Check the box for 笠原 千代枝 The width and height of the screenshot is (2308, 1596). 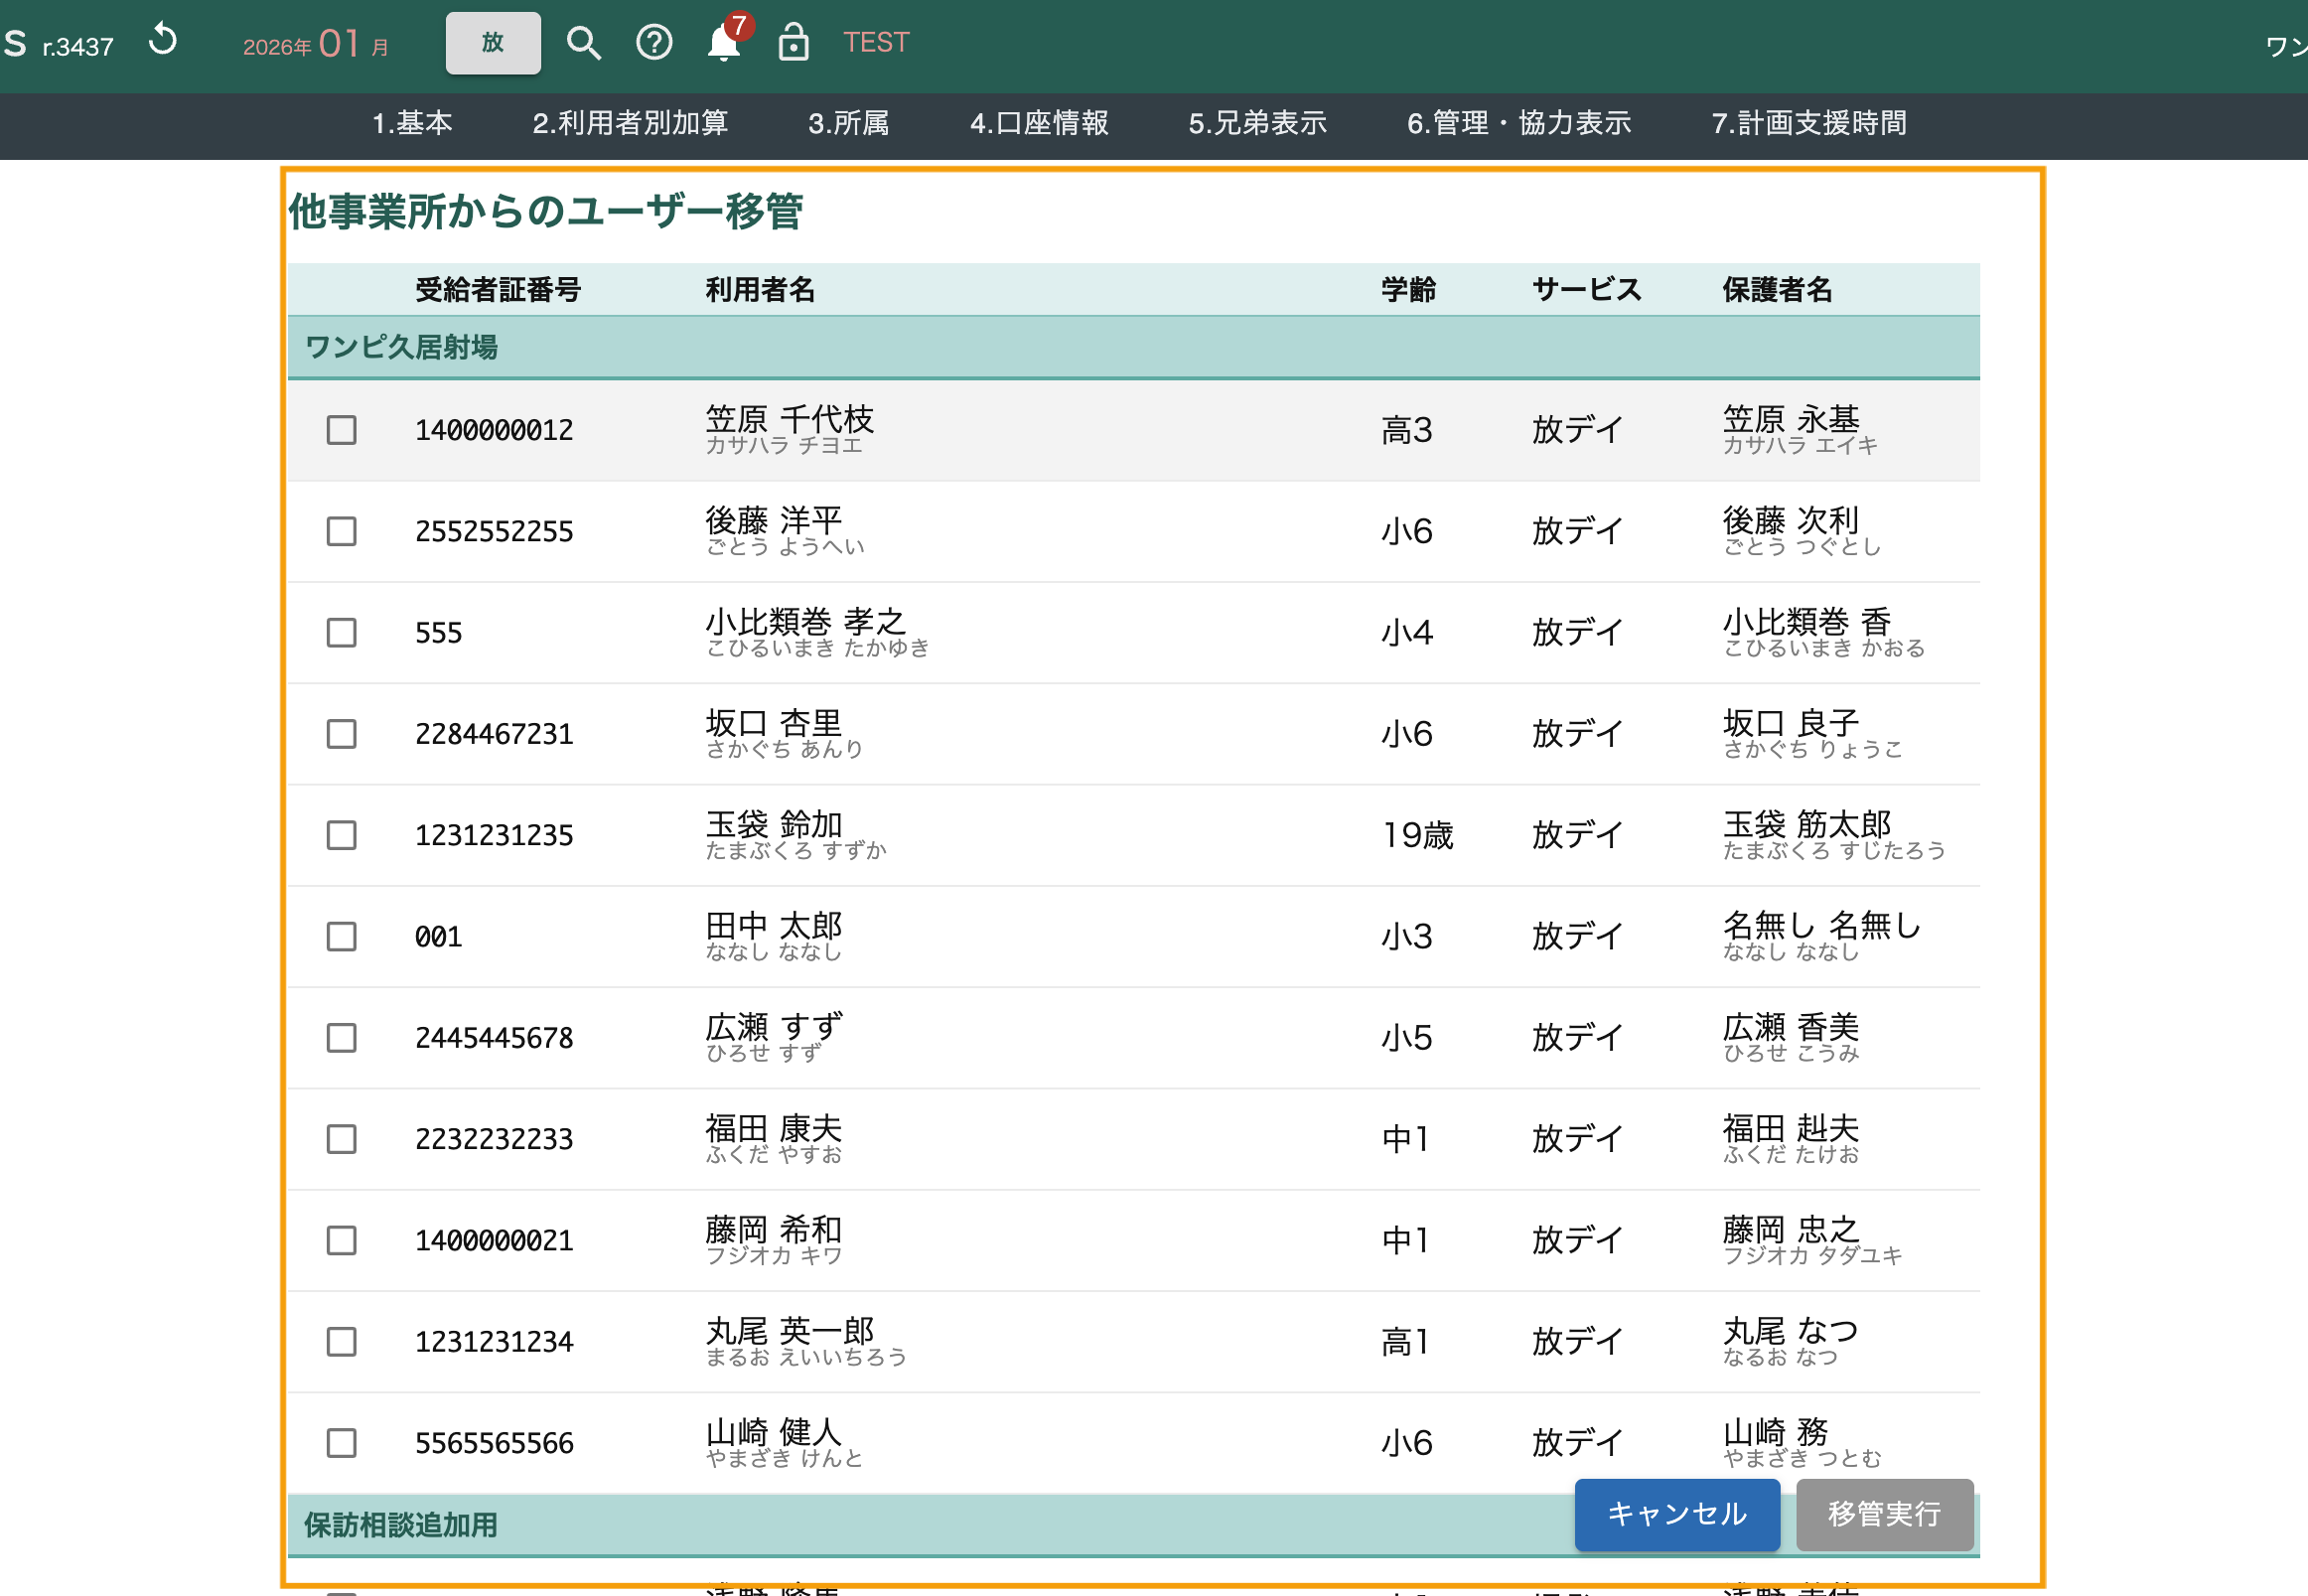pyautogui.click(x=342, y=430)
